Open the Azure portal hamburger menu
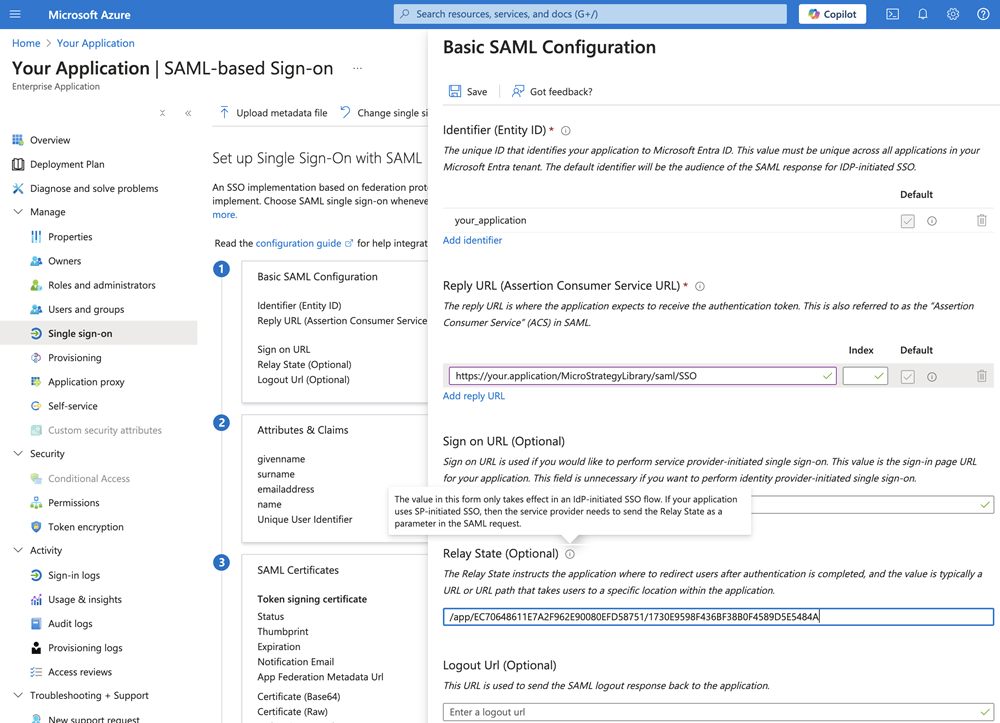 coord(15,14)
